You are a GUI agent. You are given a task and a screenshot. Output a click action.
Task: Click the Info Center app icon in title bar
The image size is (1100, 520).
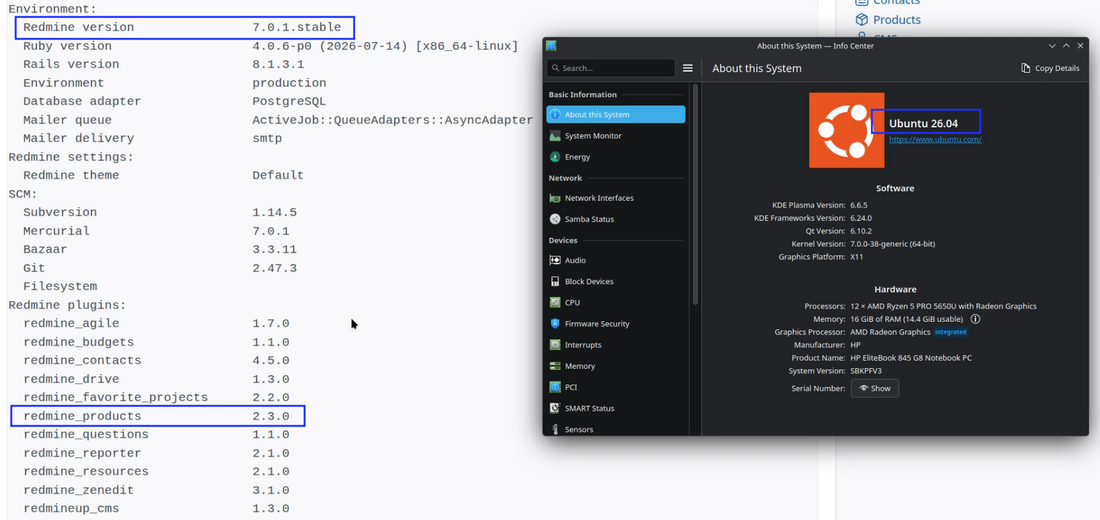pos(551,46)
